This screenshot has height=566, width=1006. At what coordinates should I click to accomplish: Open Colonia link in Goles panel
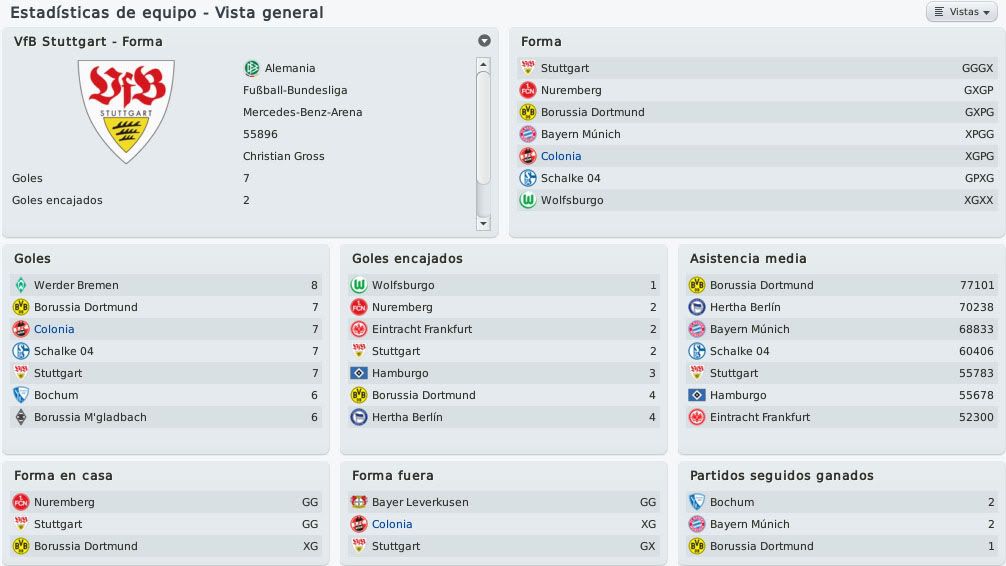point(54,329)
